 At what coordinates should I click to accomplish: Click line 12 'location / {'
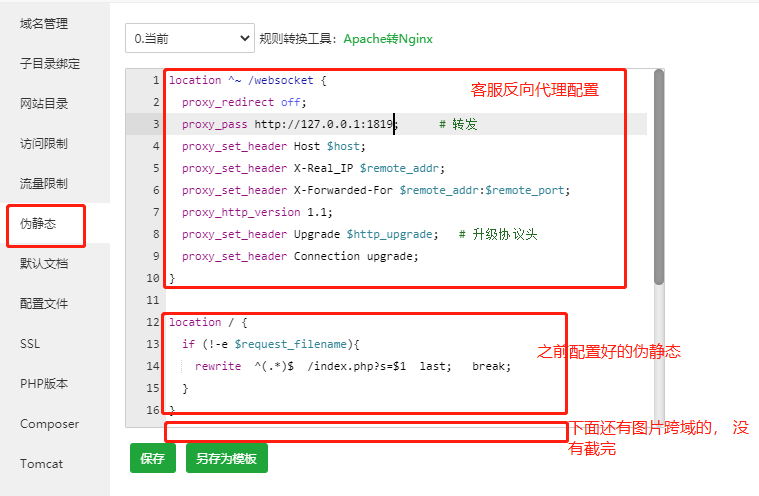click(208, 322)
